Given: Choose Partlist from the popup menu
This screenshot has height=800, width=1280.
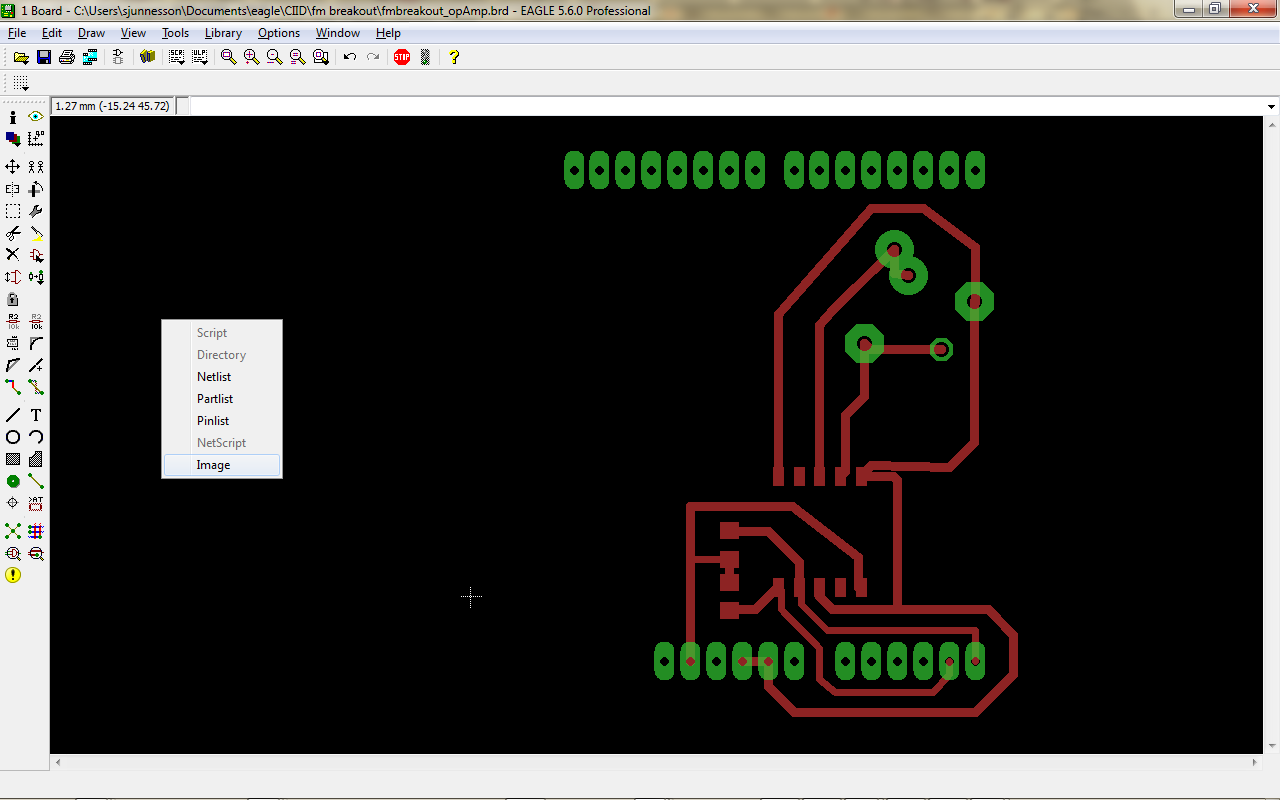Looking at the screenshot, I should pyautogui.click(x=222, y=399).
